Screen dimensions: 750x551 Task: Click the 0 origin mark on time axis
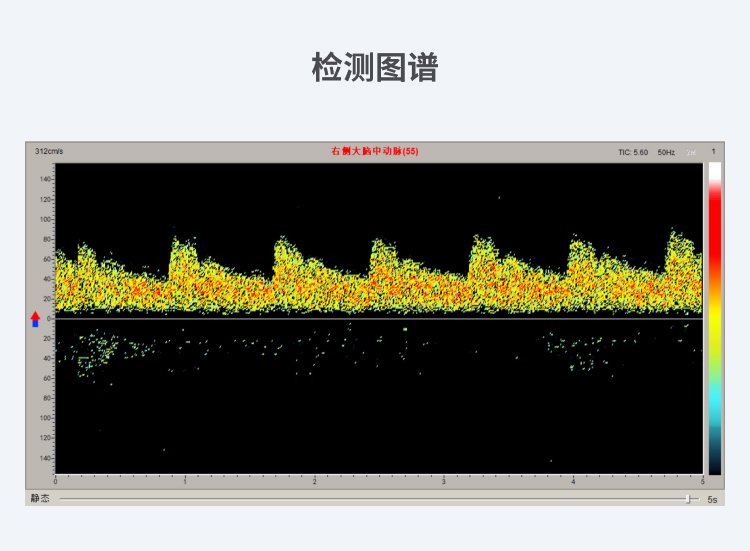(56, 481)
